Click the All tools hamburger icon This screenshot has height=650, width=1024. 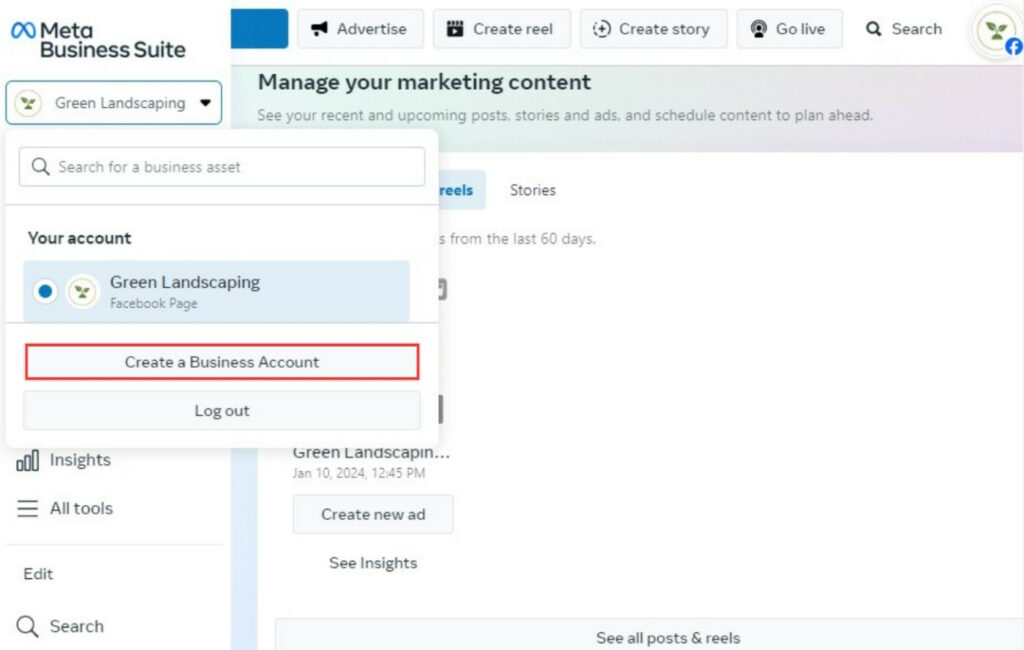click(27, 508)
